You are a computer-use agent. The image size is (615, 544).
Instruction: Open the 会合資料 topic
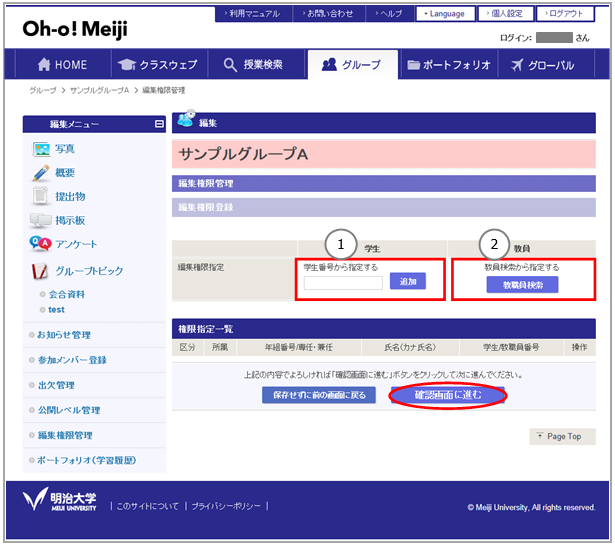67,295
